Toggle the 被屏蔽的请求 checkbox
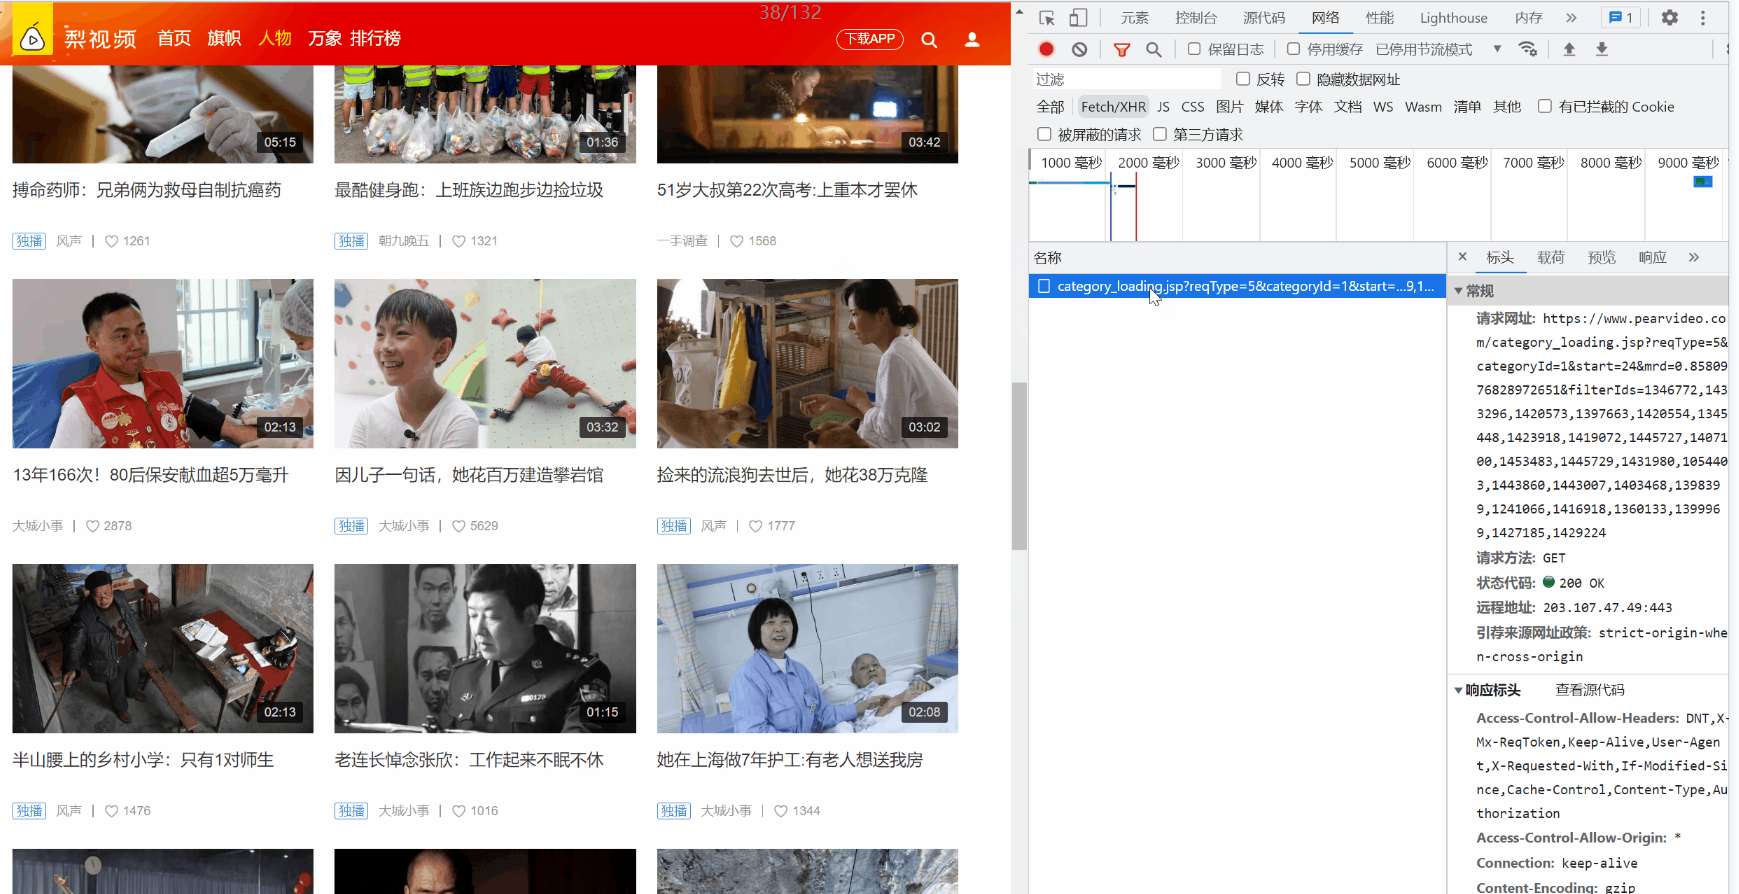This screenshot has height=894, width=1739. [1044, 134]
